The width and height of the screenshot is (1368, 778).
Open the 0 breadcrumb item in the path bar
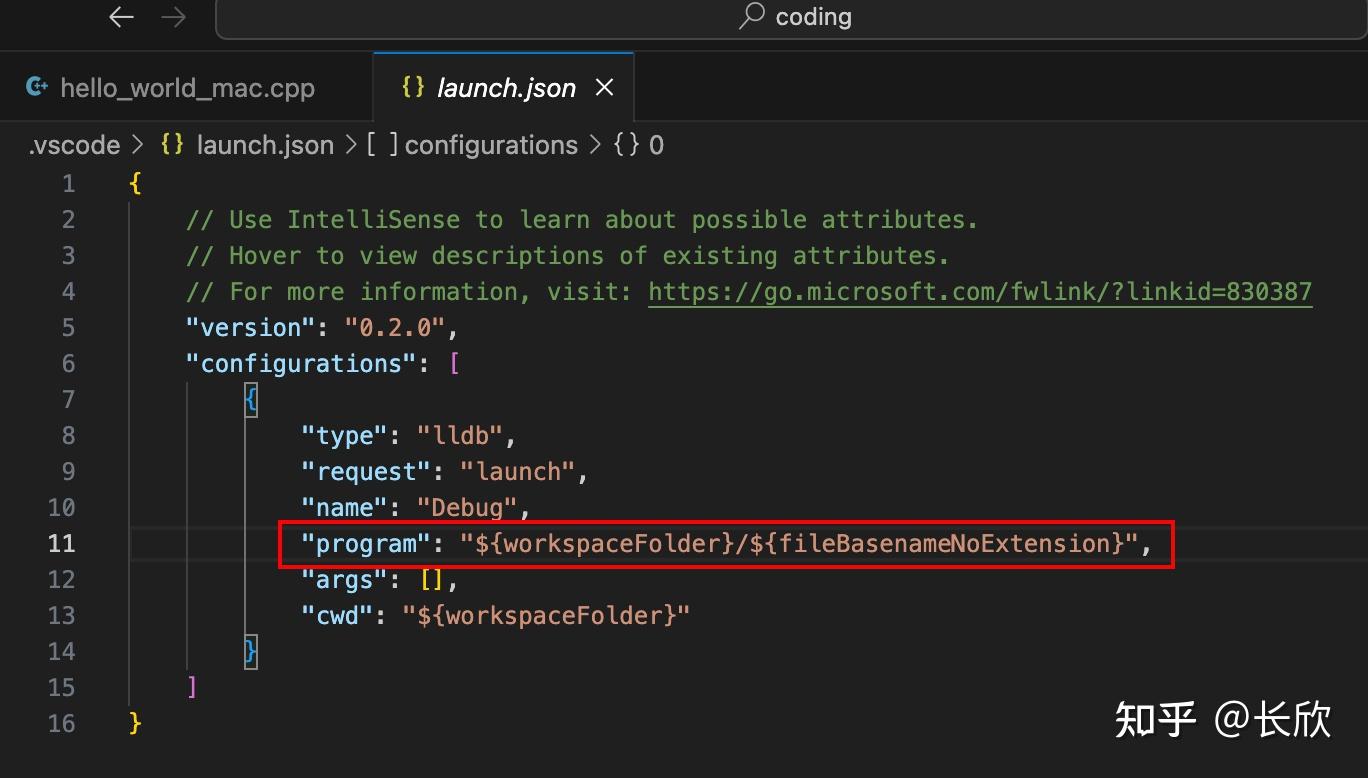point(657,145)
